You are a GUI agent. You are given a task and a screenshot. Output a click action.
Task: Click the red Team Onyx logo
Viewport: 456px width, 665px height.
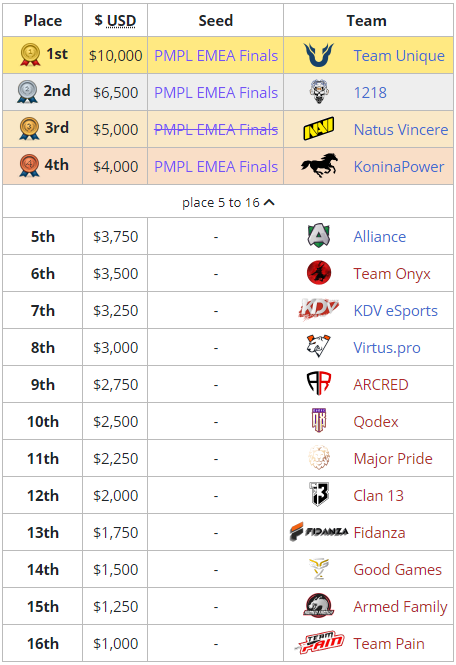pyautogui.click(x=319, y=273)
